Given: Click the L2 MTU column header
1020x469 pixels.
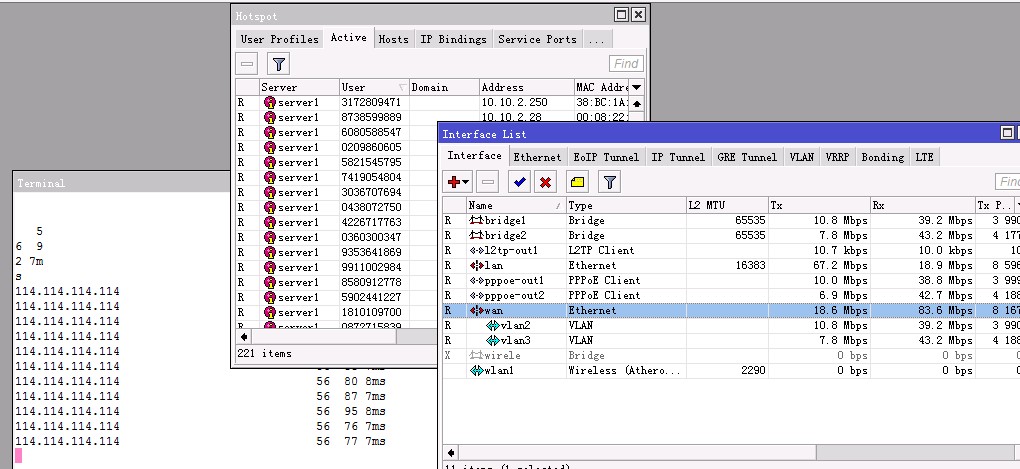Looking at the screenshot, I should [727, 206].
